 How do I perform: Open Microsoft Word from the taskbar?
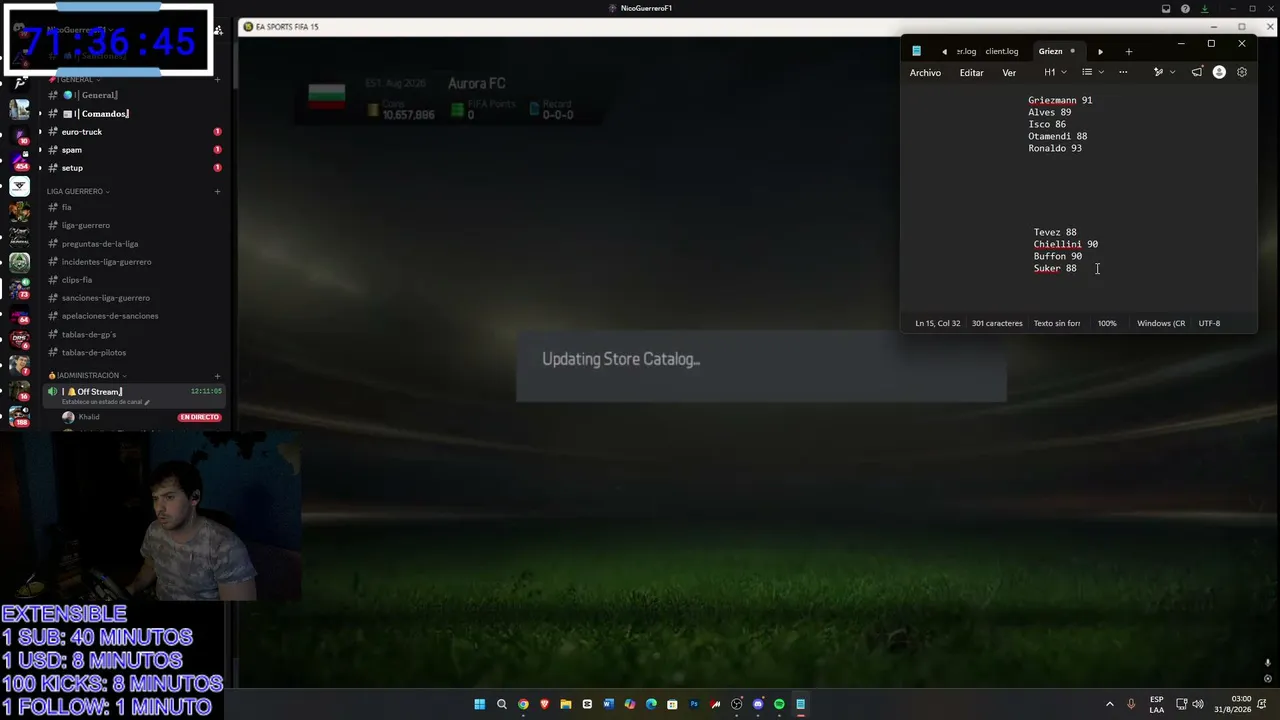pos(608,704)
